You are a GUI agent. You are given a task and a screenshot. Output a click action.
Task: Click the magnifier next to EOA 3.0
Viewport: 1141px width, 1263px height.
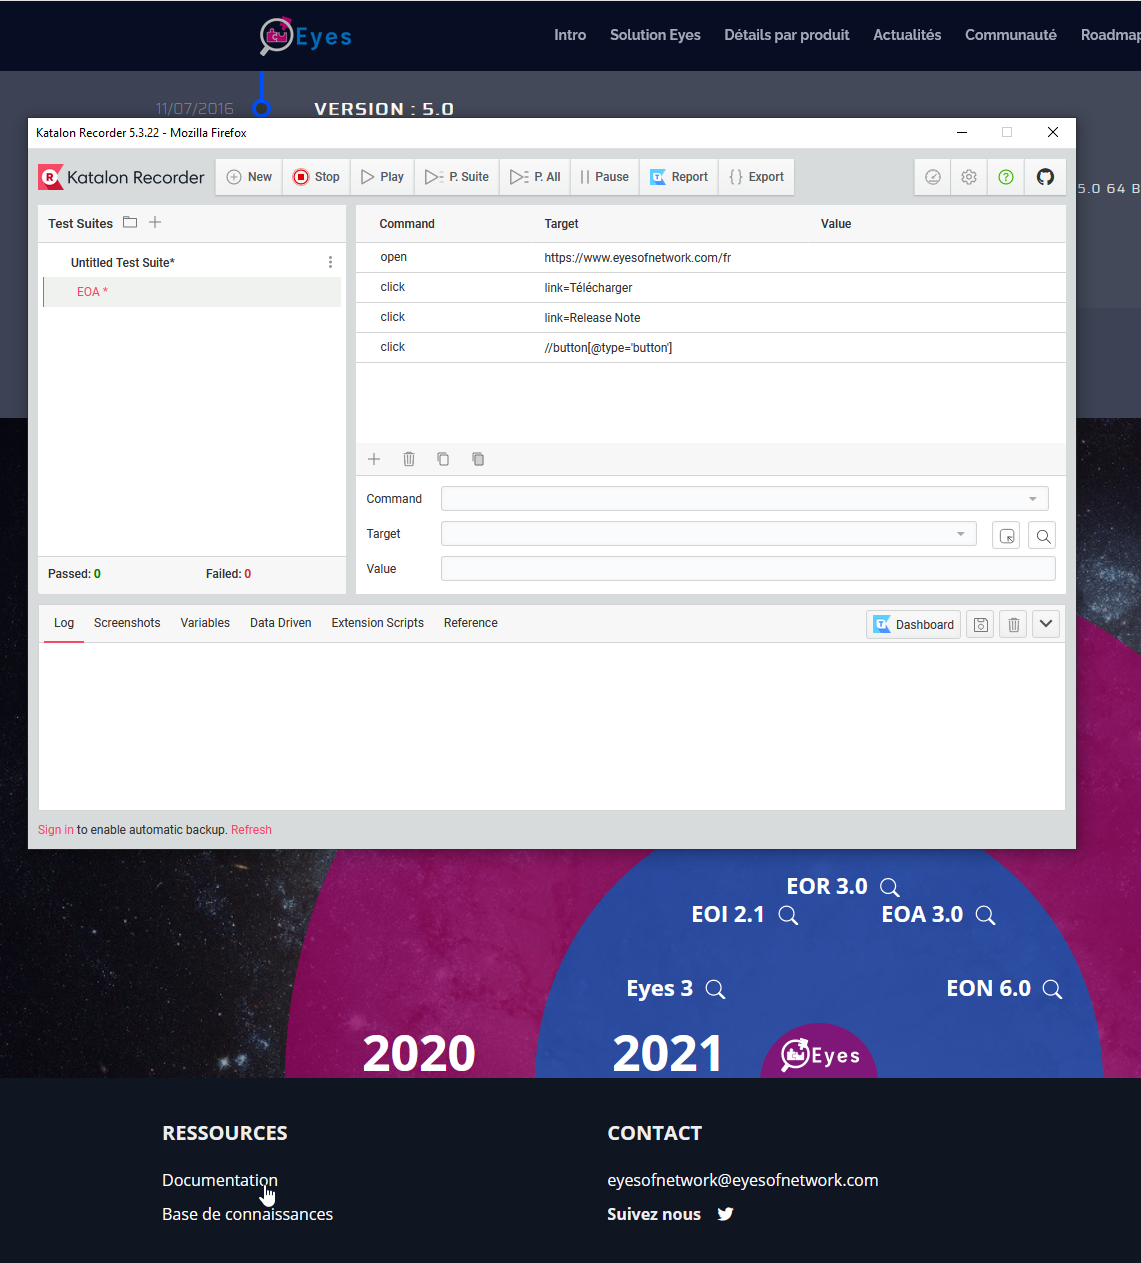(x=985, y=916)
